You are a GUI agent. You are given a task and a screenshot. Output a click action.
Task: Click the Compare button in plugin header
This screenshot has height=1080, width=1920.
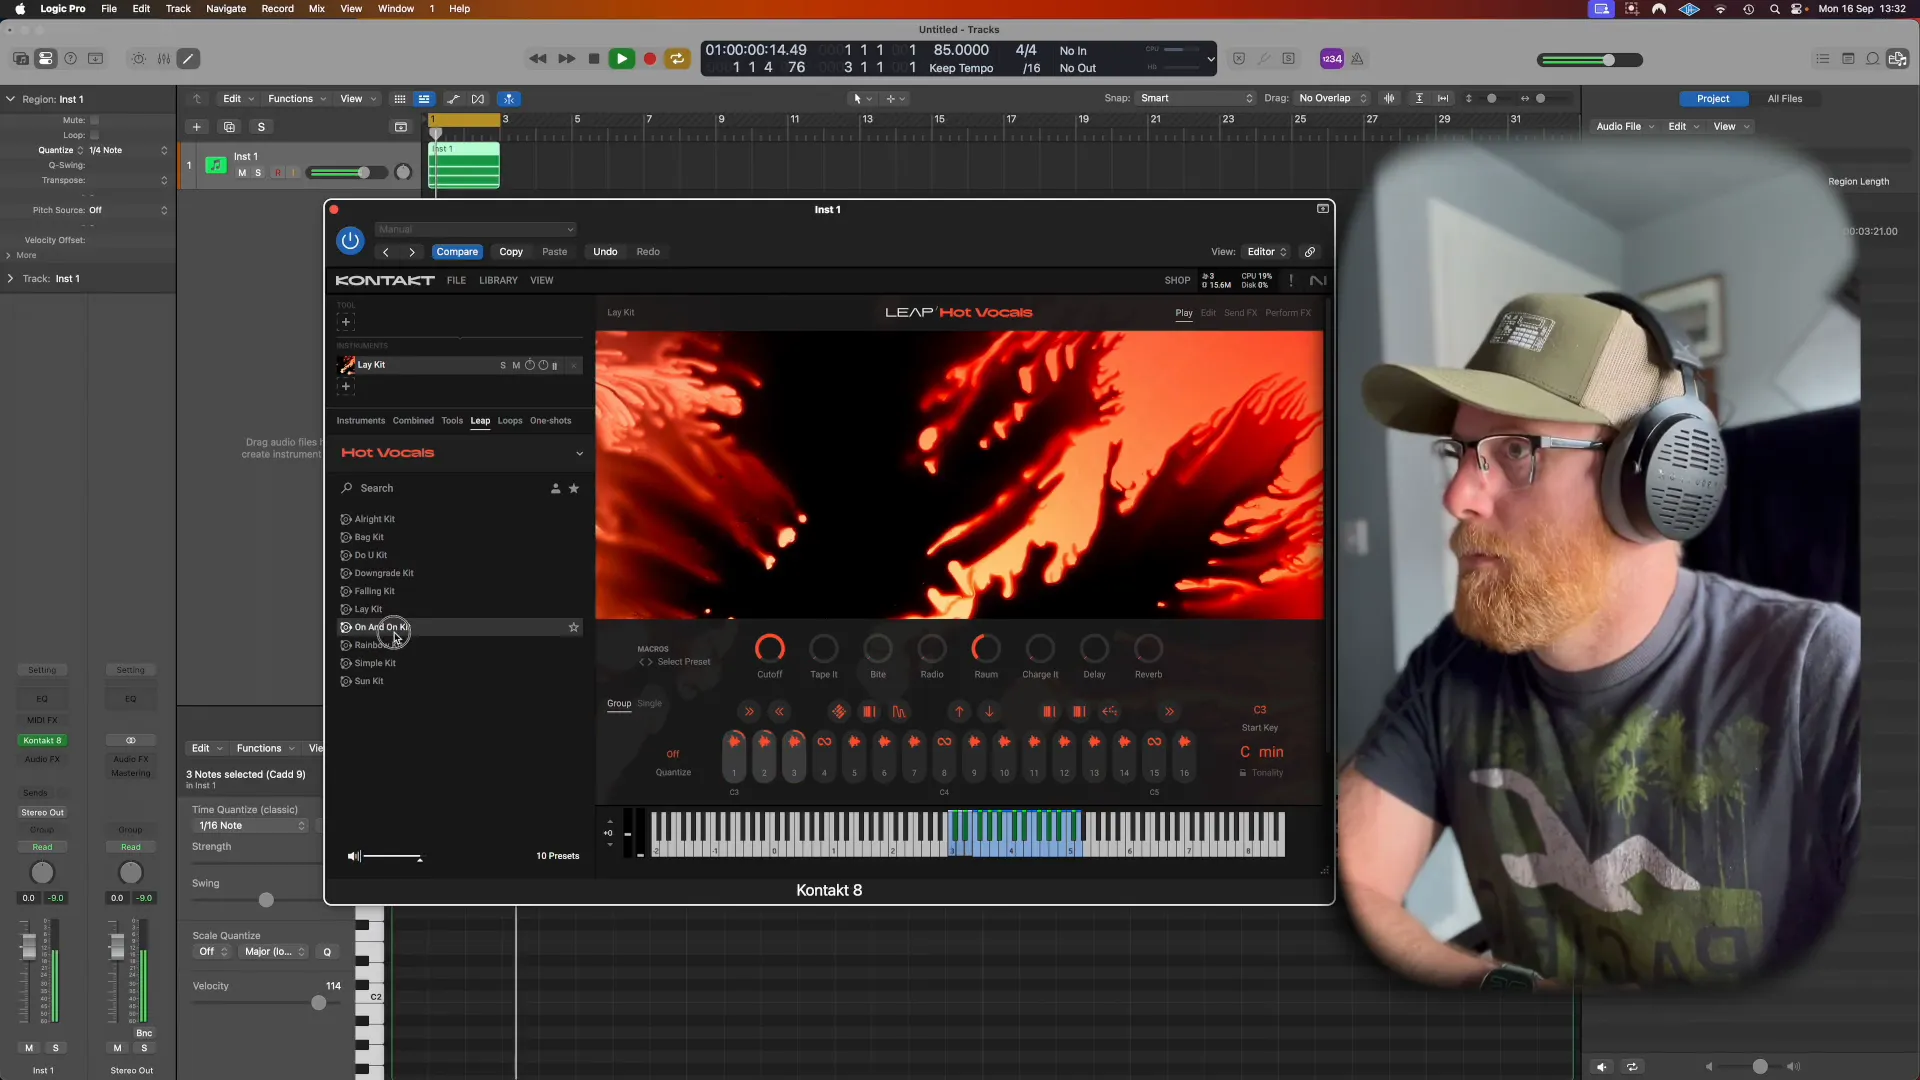457,252
